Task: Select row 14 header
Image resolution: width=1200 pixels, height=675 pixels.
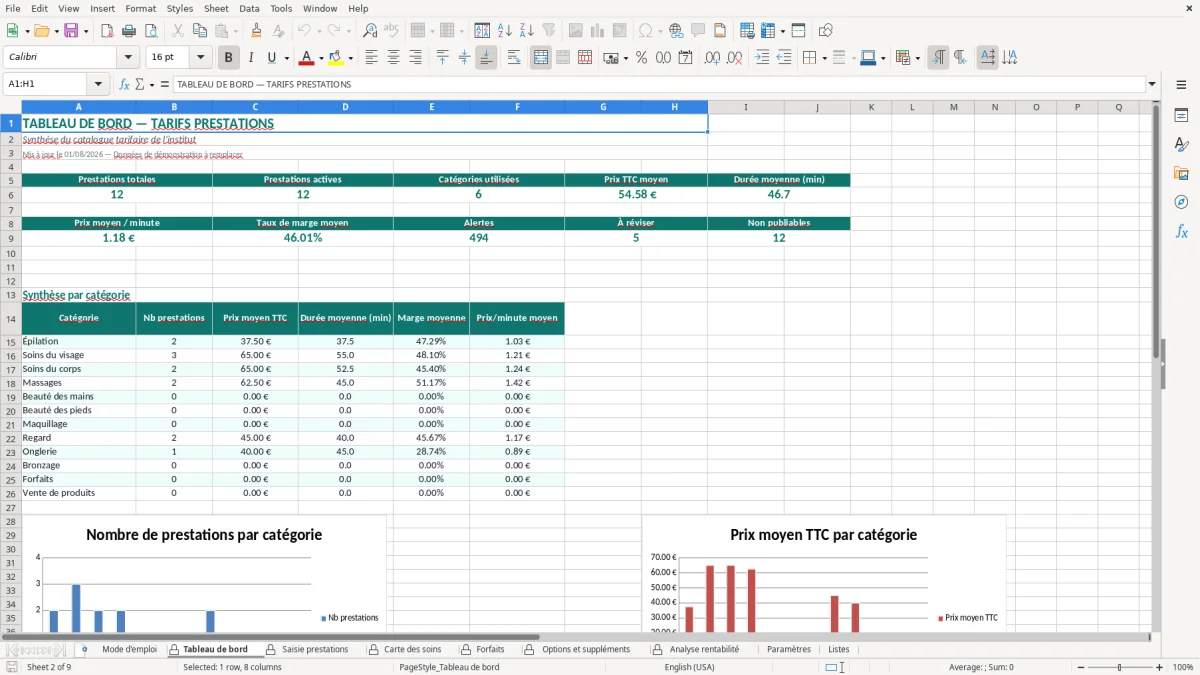Action: click(11, 319)
